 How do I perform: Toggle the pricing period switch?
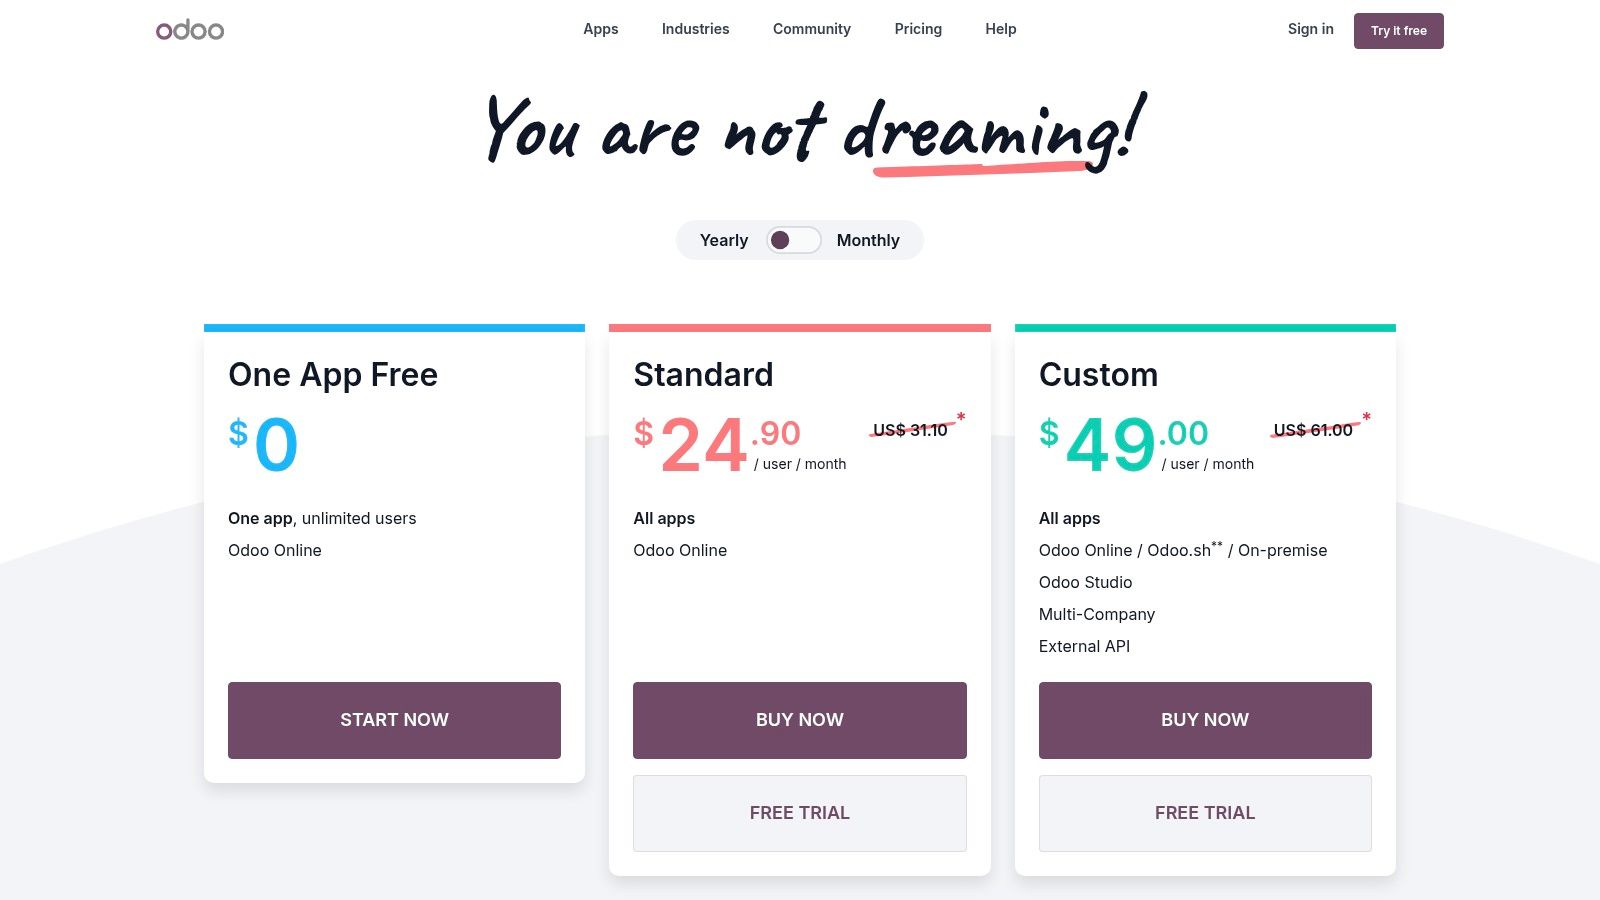793,240
